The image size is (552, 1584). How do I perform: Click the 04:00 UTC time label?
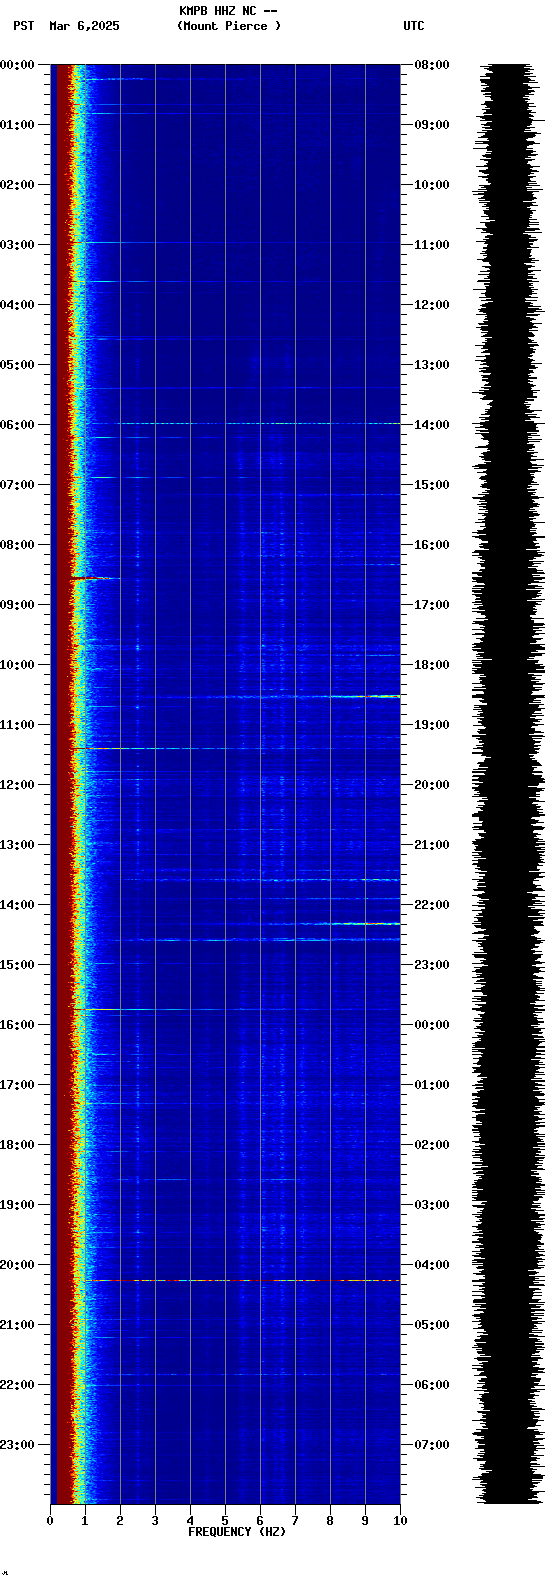[x=432, y=1265]
